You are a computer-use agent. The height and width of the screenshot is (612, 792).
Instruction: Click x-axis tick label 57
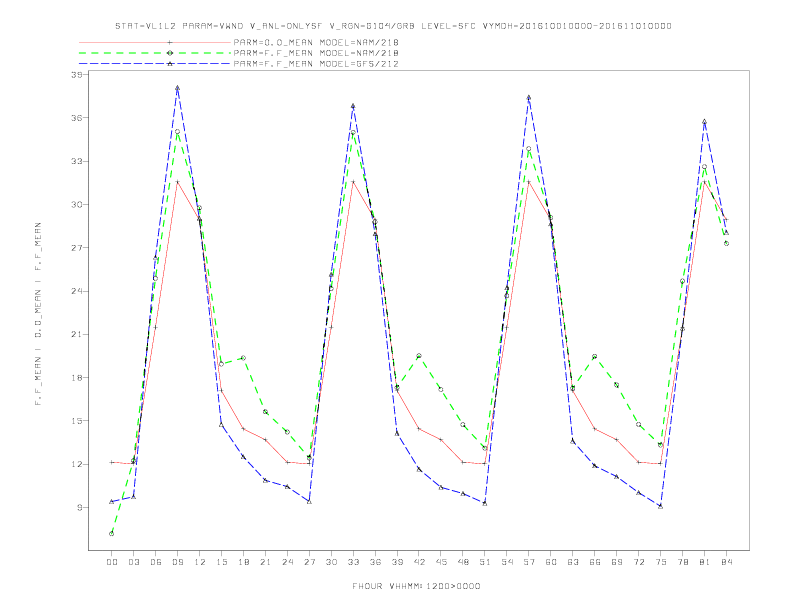pyautogui.click(x=529, y=562)
